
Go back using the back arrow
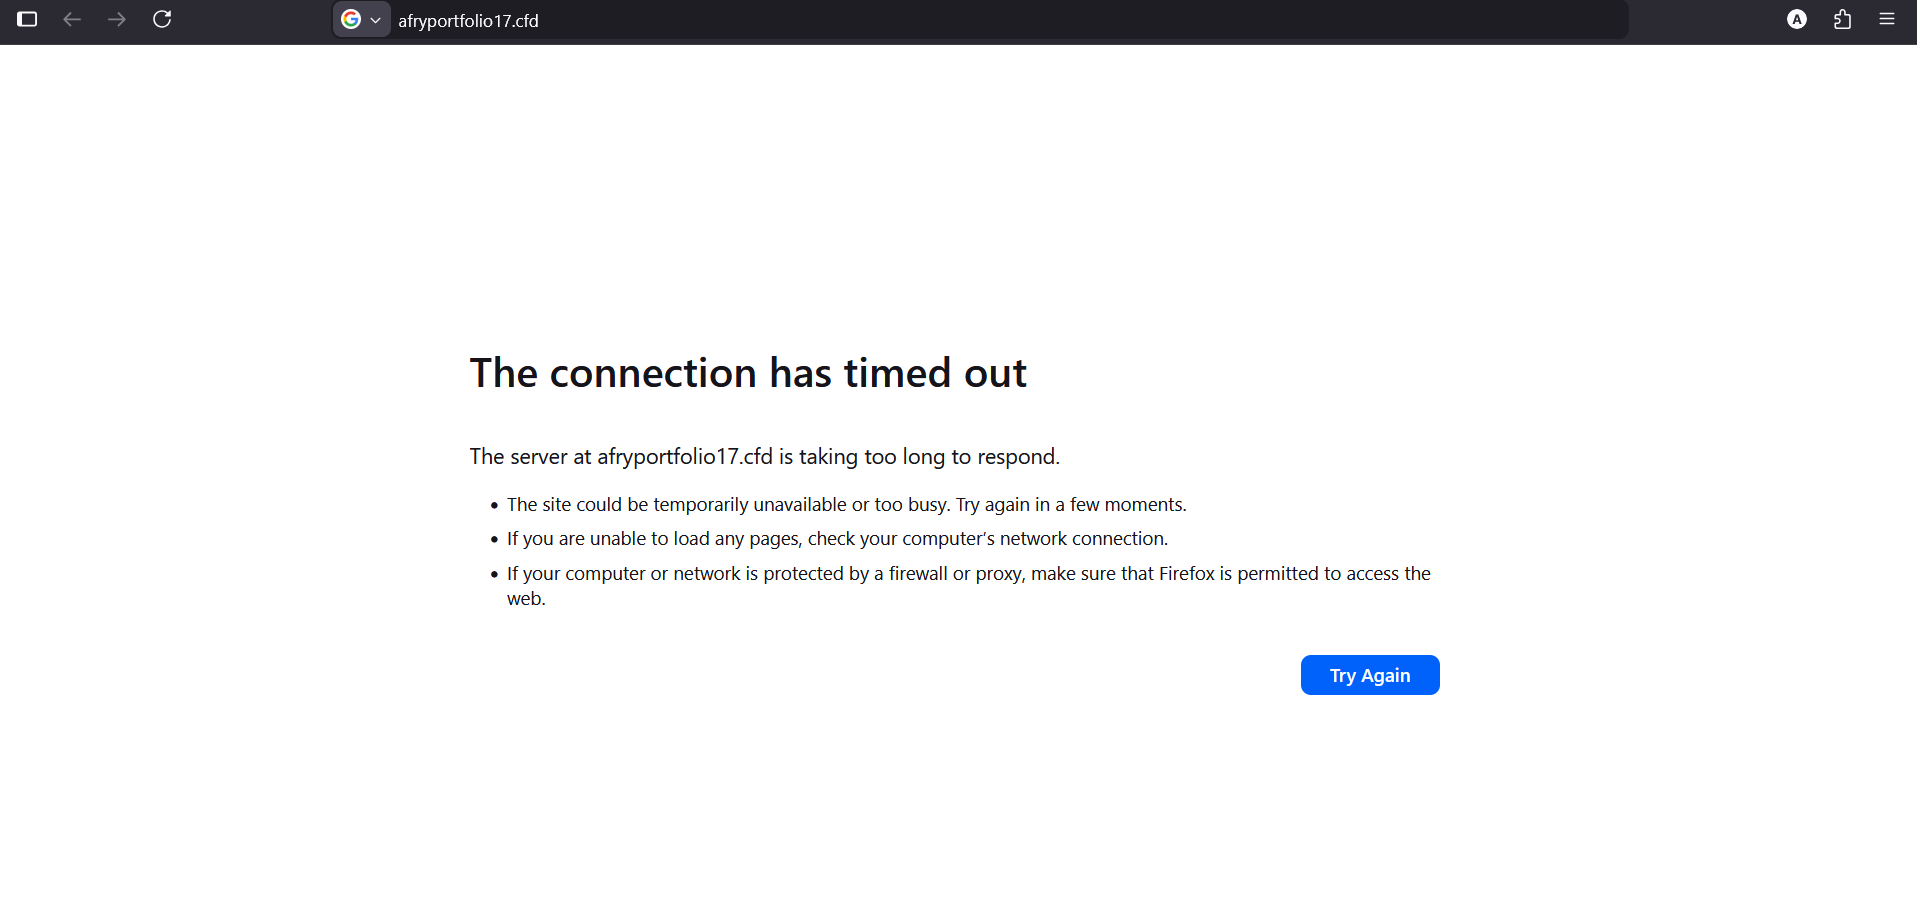[x=72, y=19]
